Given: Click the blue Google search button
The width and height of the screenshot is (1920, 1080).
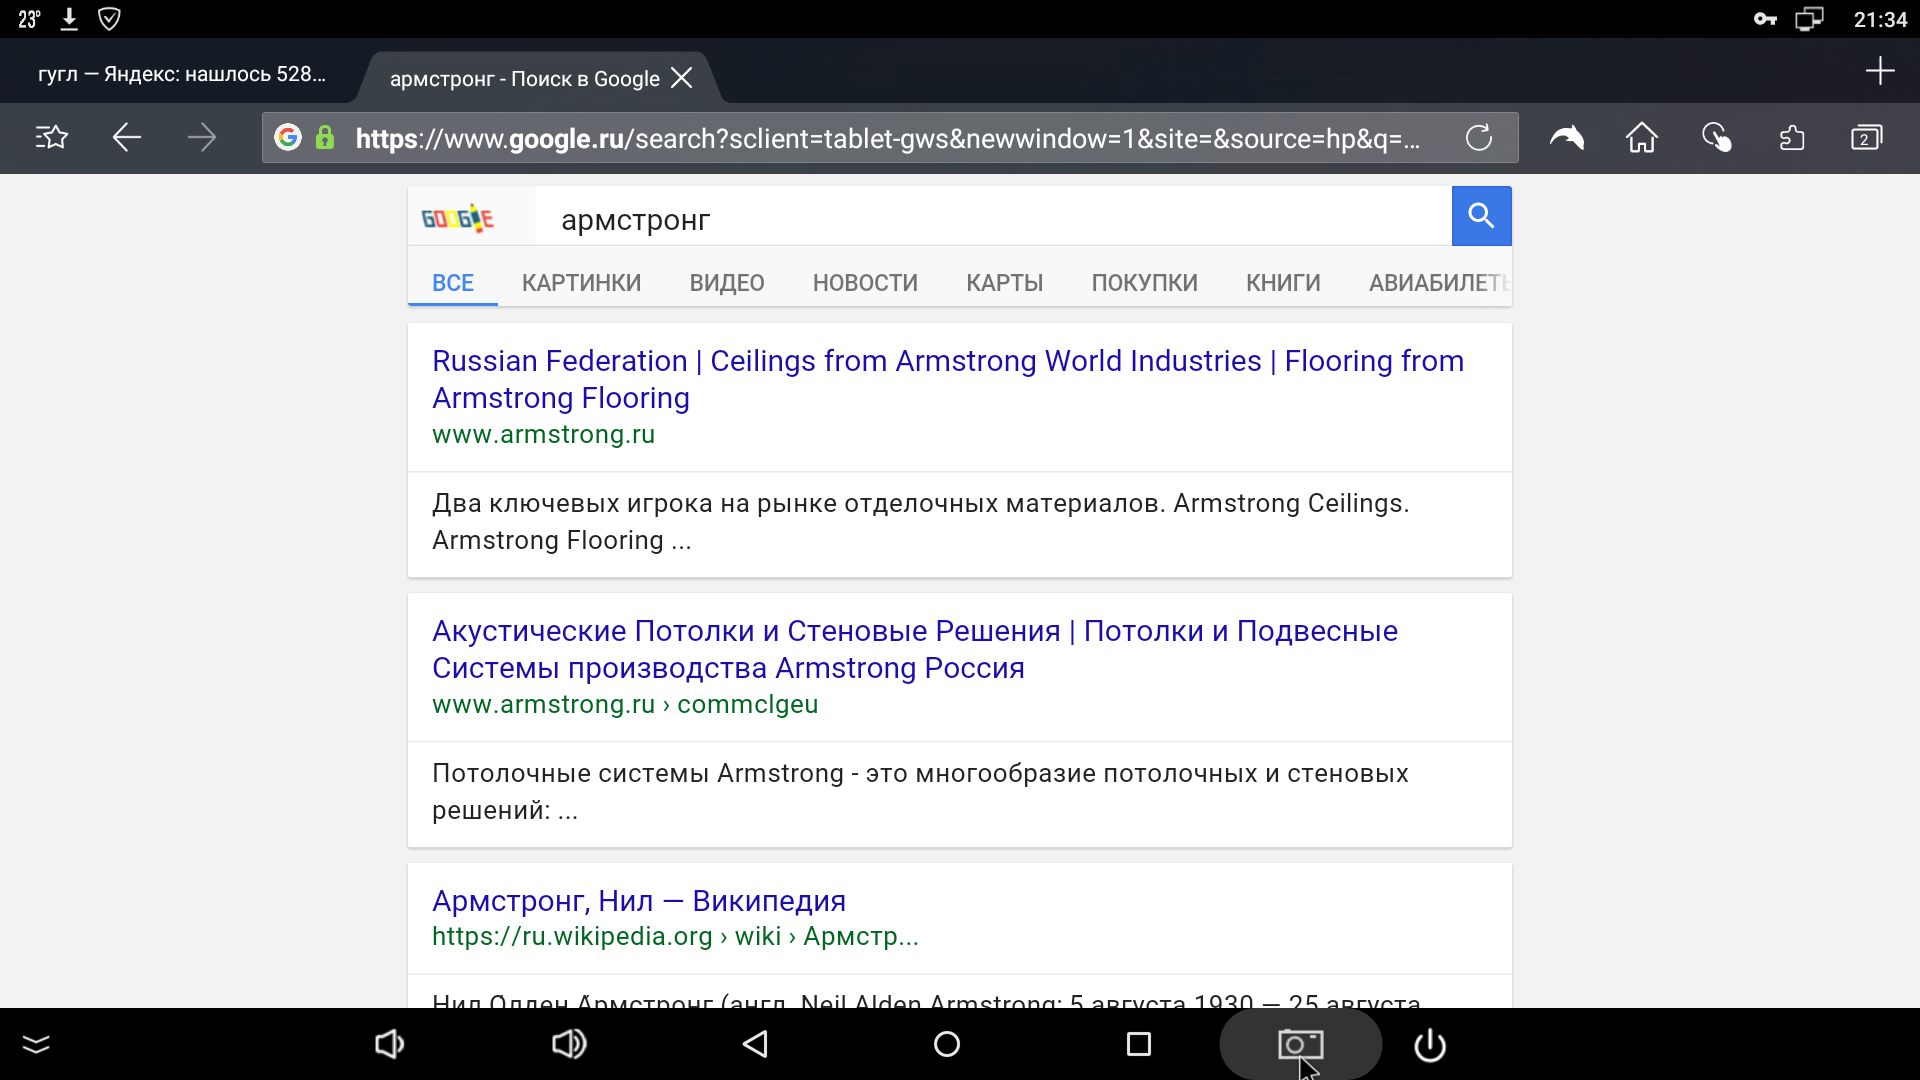Looking at the screenshot, I should pyautogui.click(x=1481, y=216).
